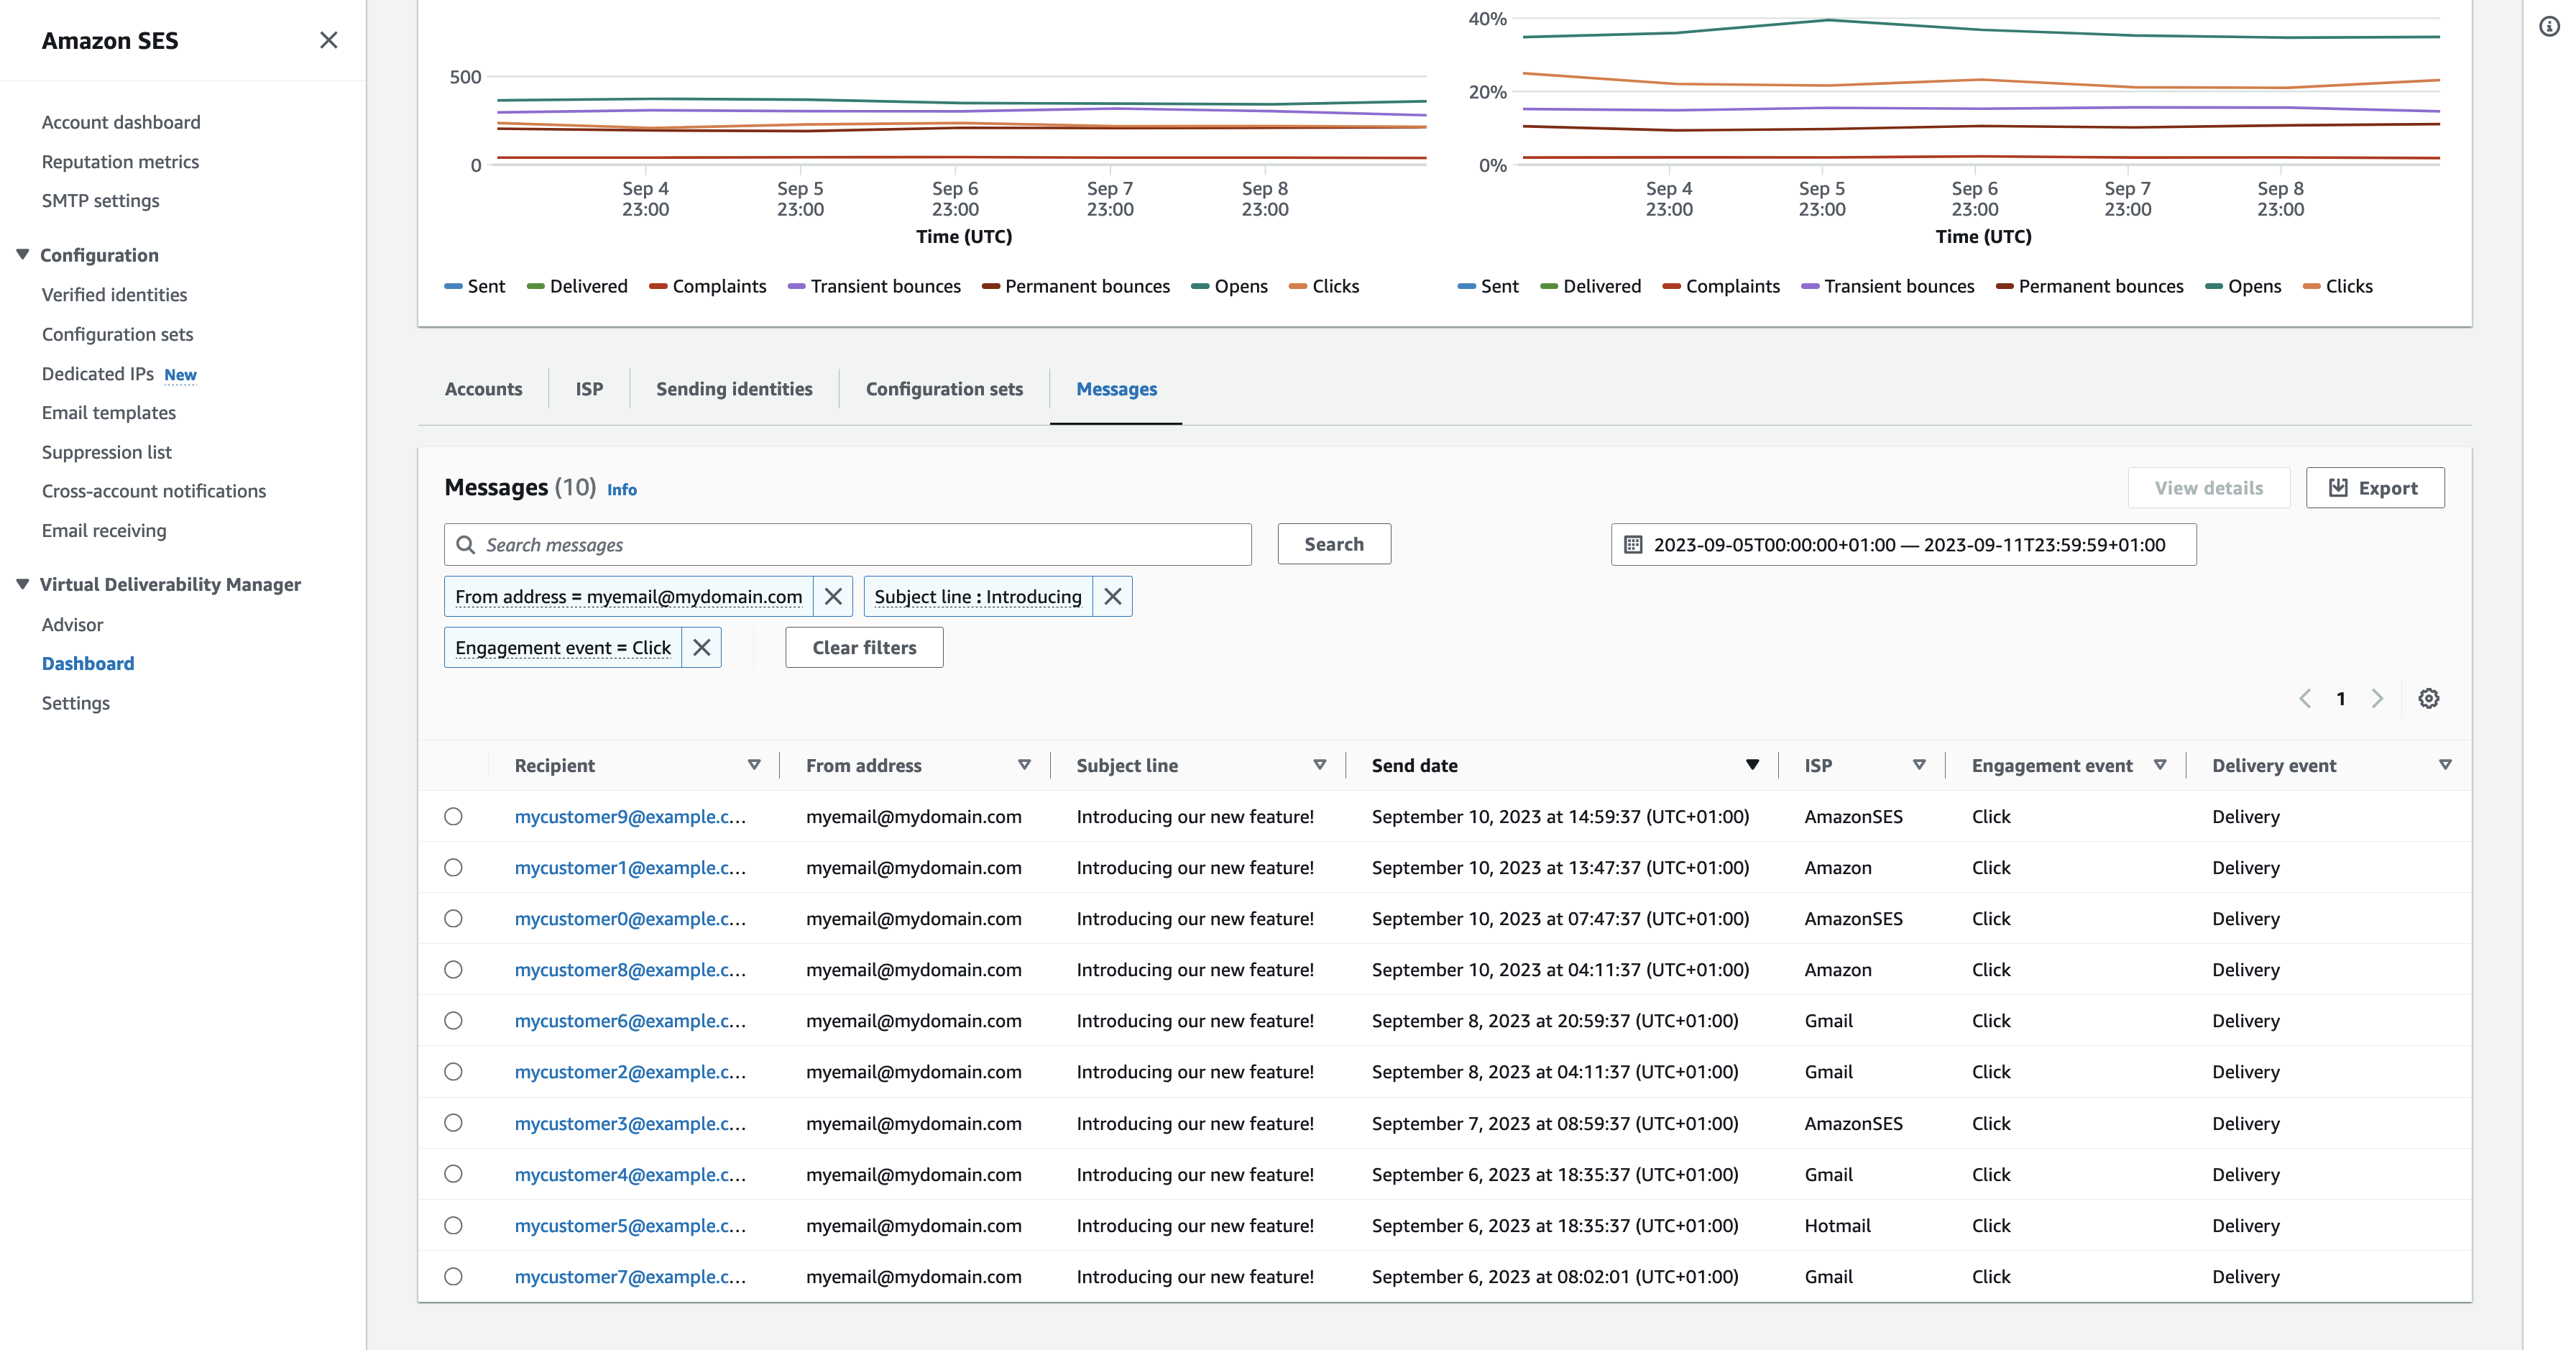Click the calendar/date range picker icon

click(1632, 543)
